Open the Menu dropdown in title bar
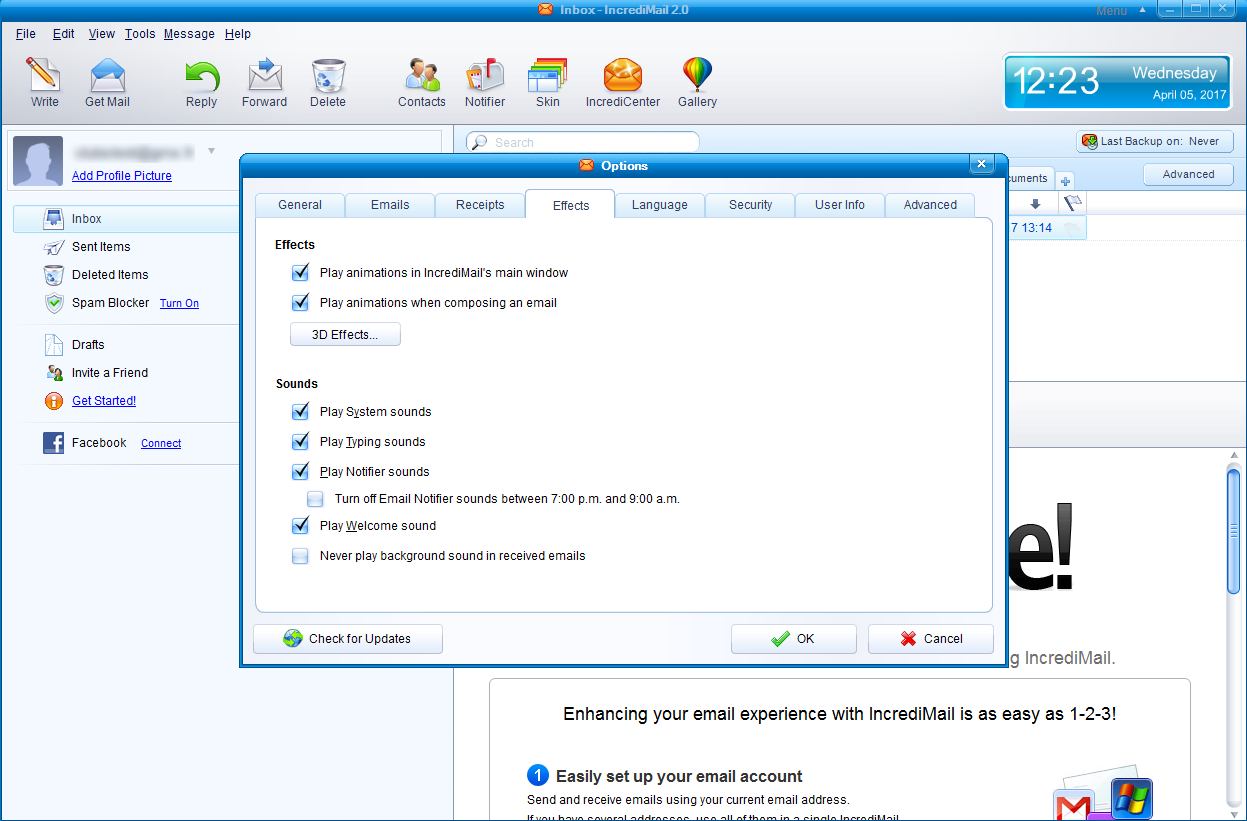The image size is (1247, 821). pos(1118,11)
